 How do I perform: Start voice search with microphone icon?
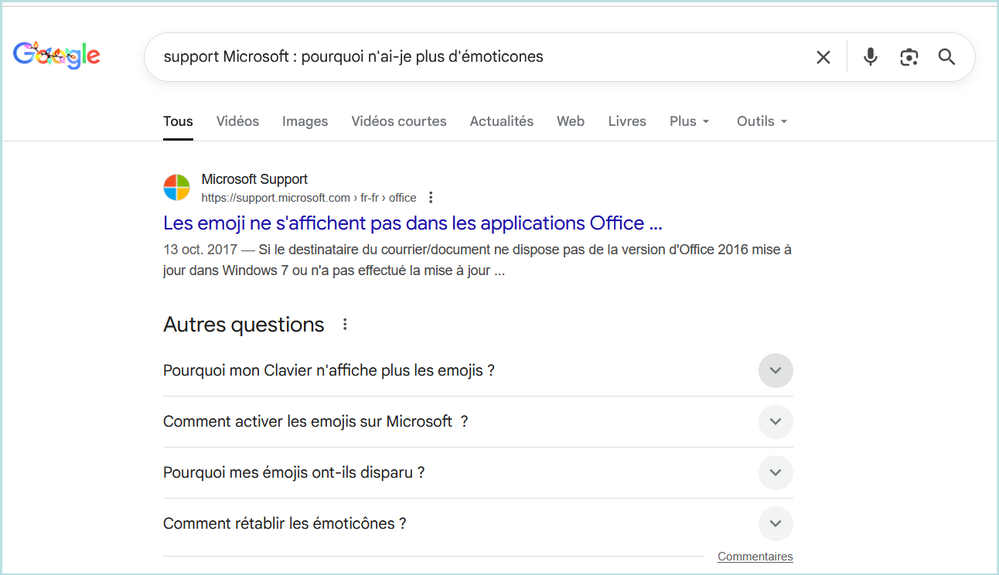(x=870, y=57)
